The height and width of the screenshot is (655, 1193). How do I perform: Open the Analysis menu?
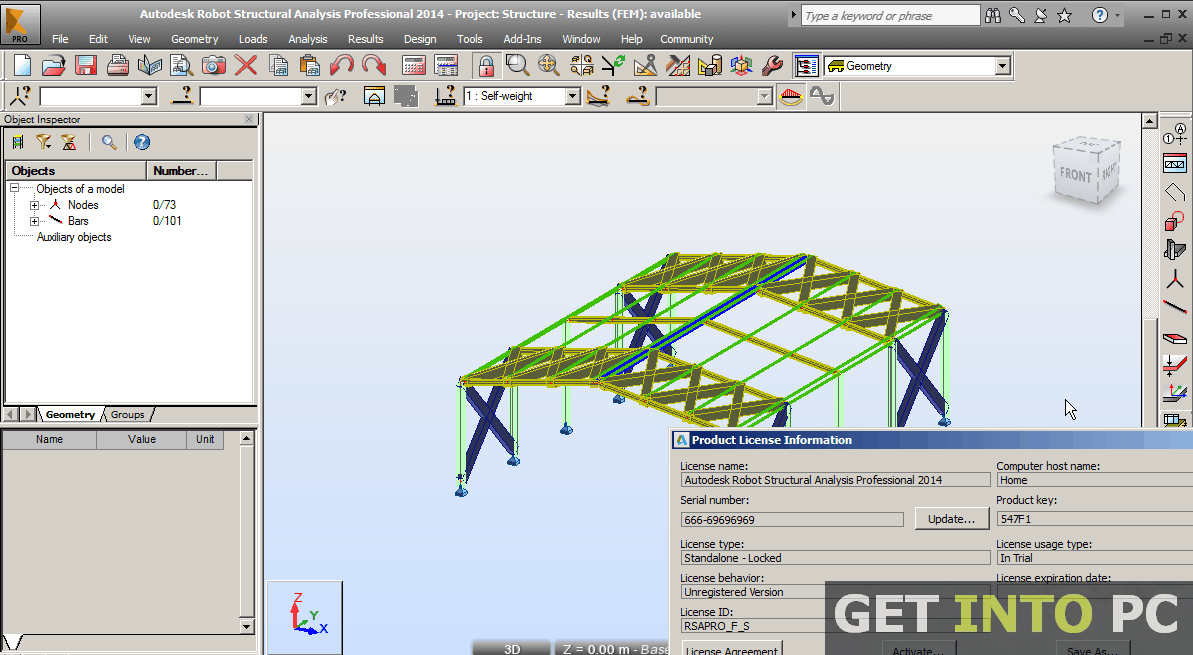click(307, 39)
